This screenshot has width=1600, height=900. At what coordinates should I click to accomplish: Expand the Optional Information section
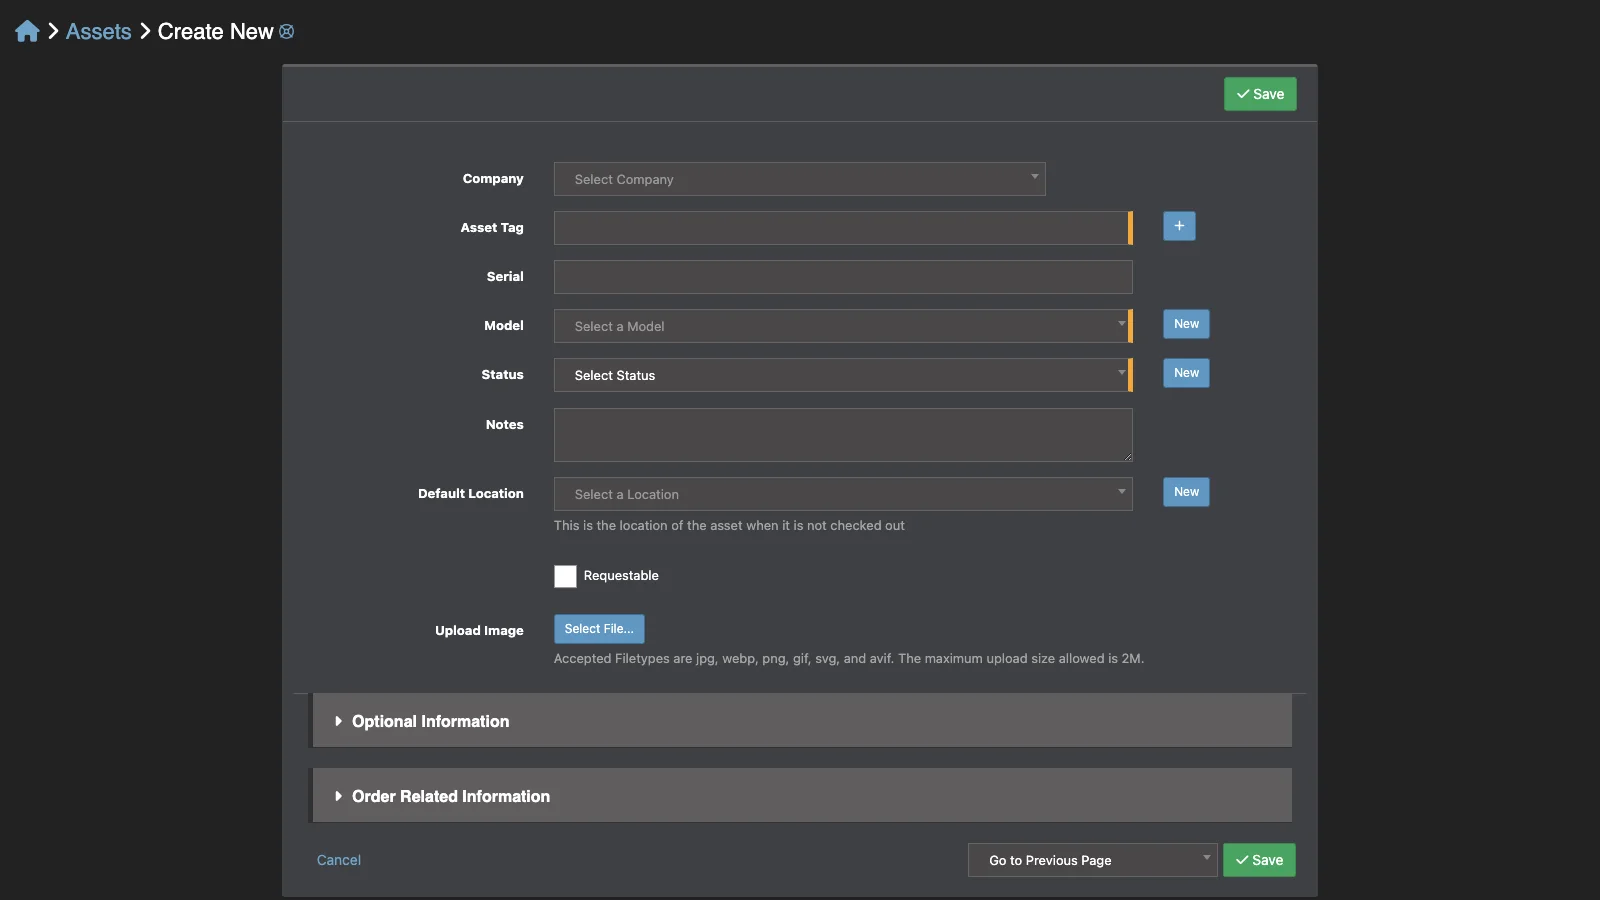pos(802,721)
